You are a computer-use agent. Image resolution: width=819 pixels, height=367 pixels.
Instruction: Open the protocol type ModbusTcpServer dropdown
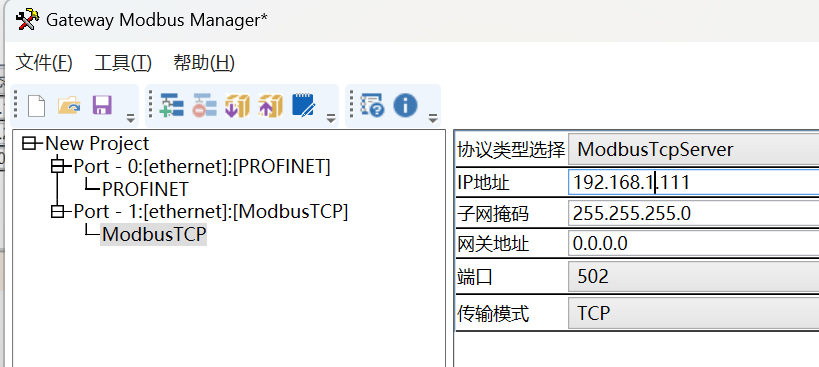click(694, 150)
